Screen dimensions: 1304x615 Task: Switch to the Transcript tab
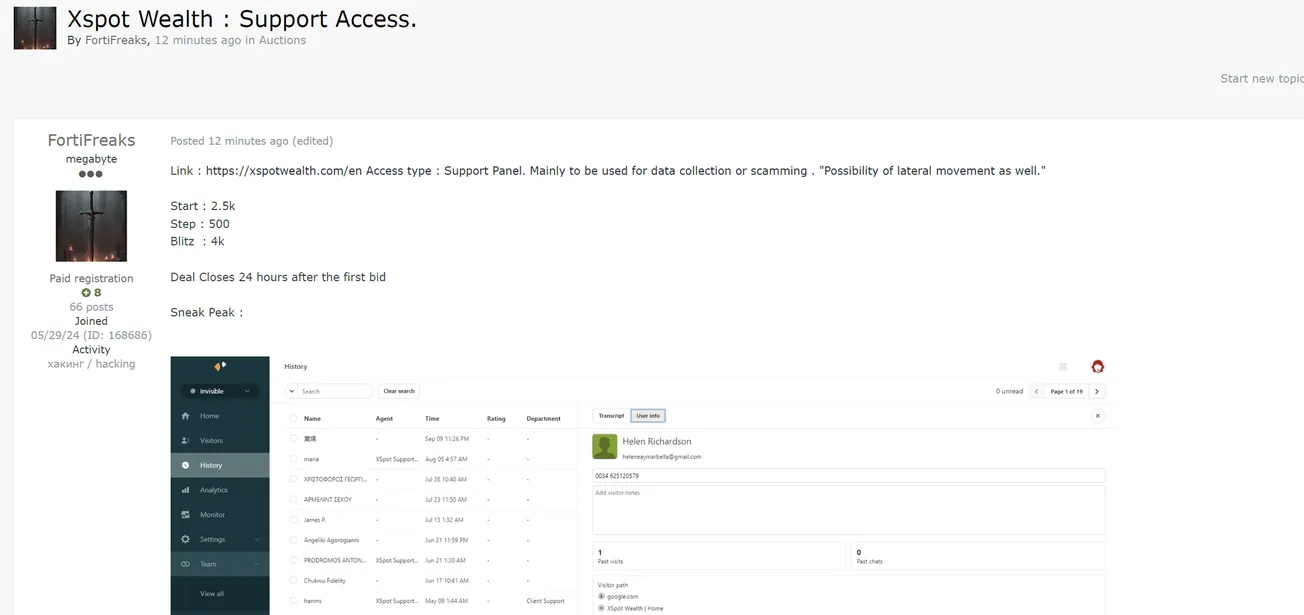[611, 416]
